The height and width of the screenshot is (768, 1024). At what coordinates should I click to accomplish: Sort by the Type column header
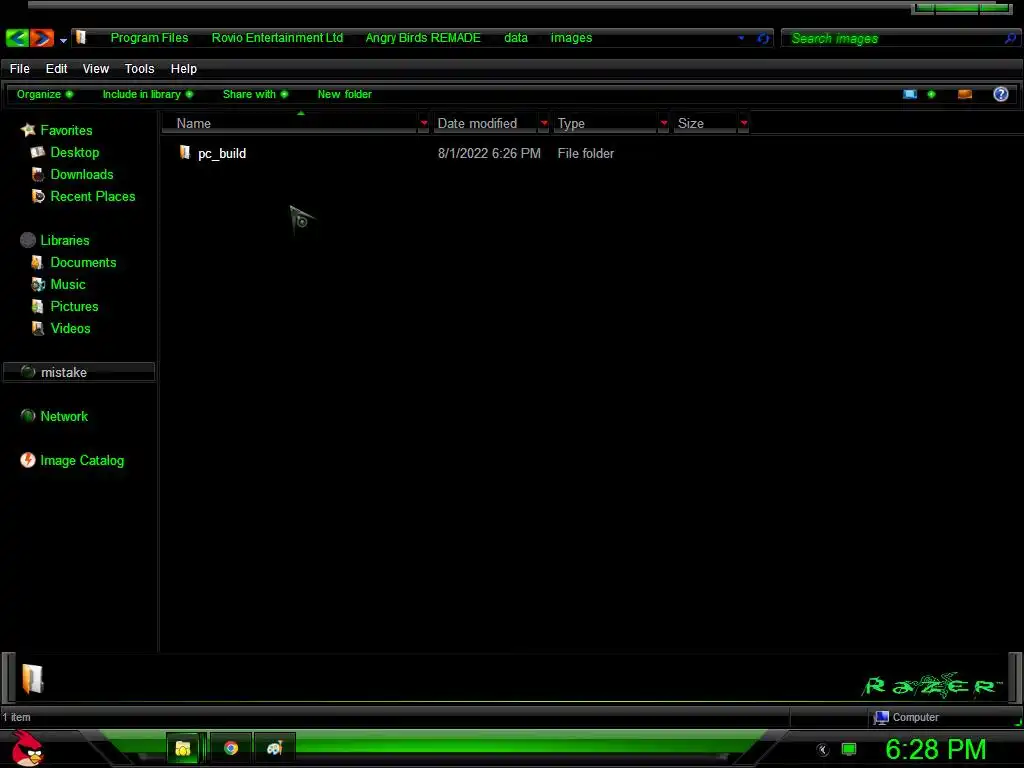[x=605, y=123]
